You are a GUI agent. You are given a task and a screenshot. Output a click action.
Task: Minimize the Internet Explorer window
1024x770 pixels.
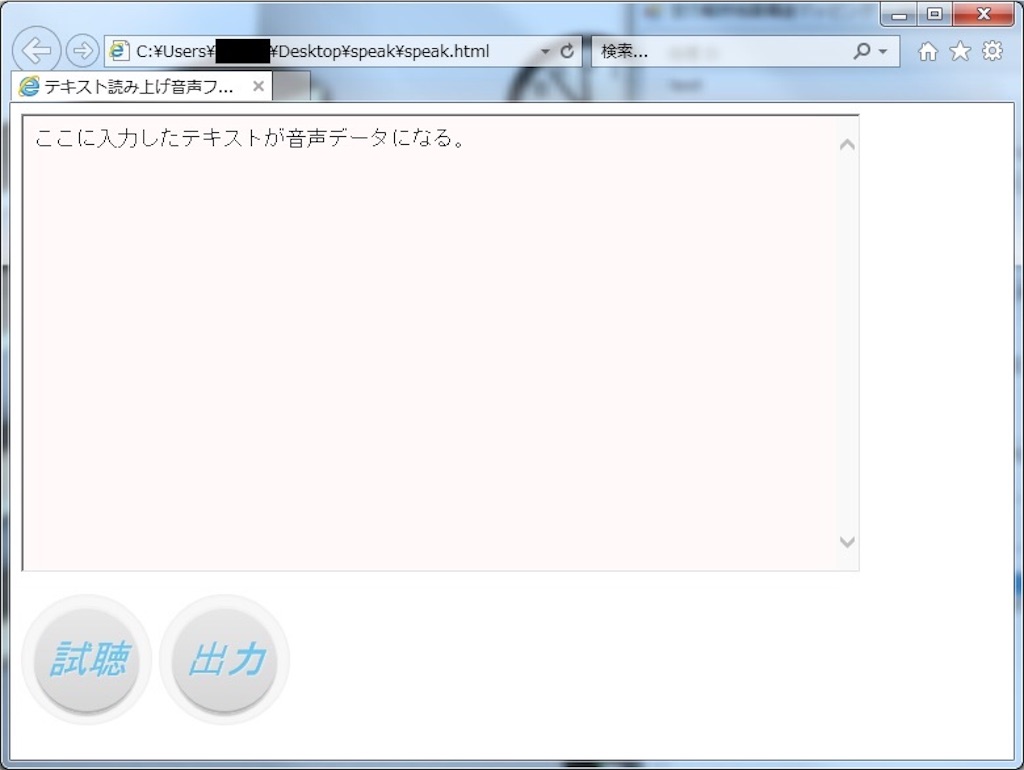[x=899, y=14]
